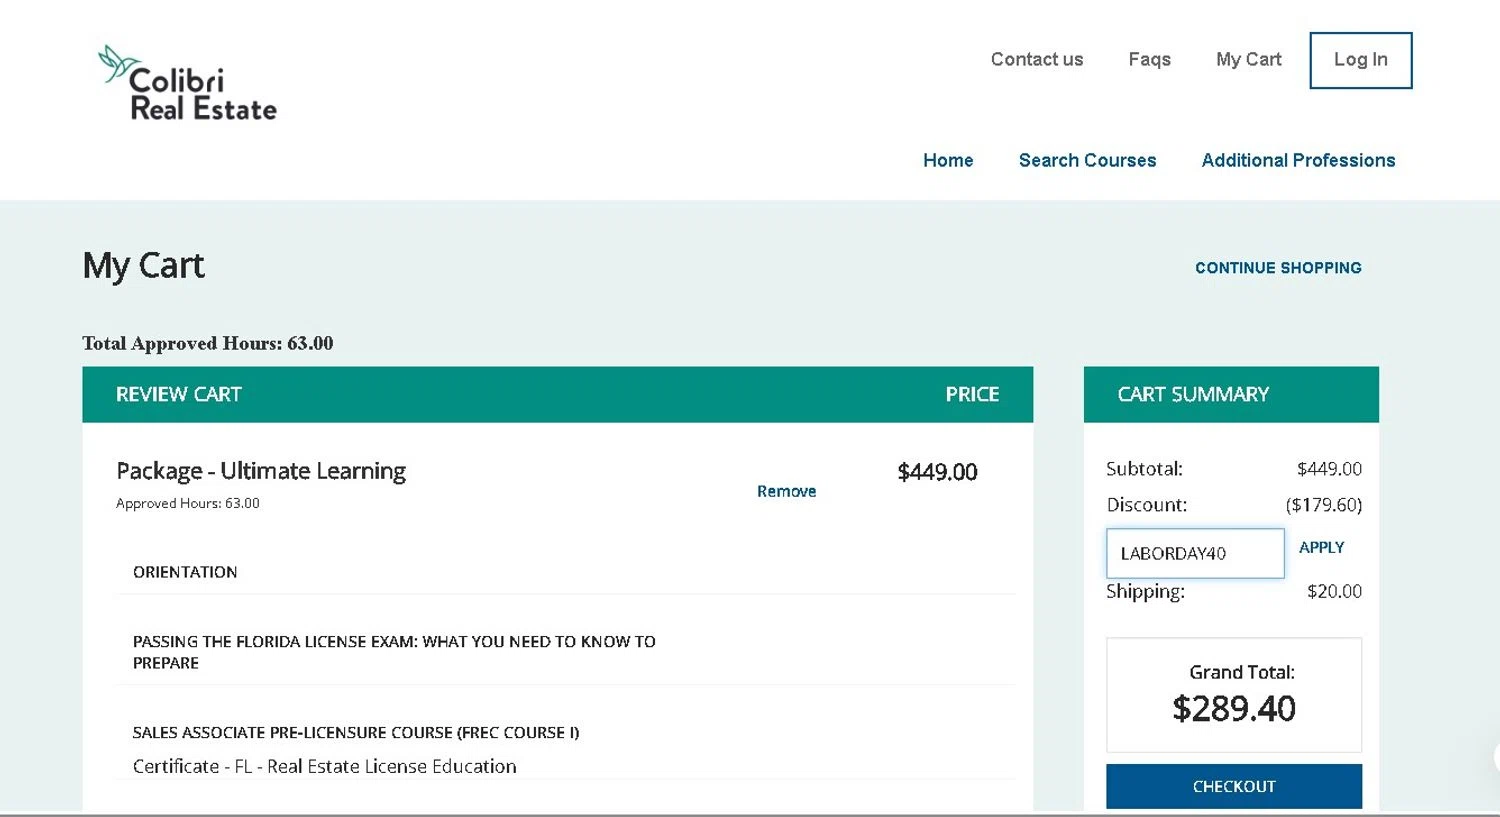Remove Package - Ultimate Learning from cart
This screenshot has width=1500, height=817.
(x=786, y=491)
